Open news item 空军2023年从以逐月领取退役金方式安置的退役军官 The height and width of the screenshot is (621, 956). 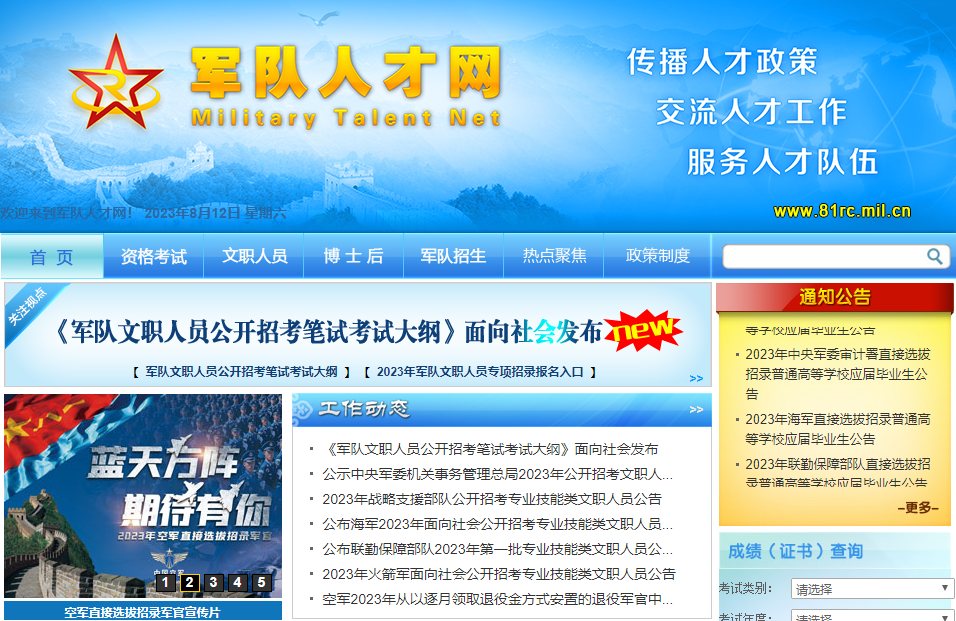498,599
